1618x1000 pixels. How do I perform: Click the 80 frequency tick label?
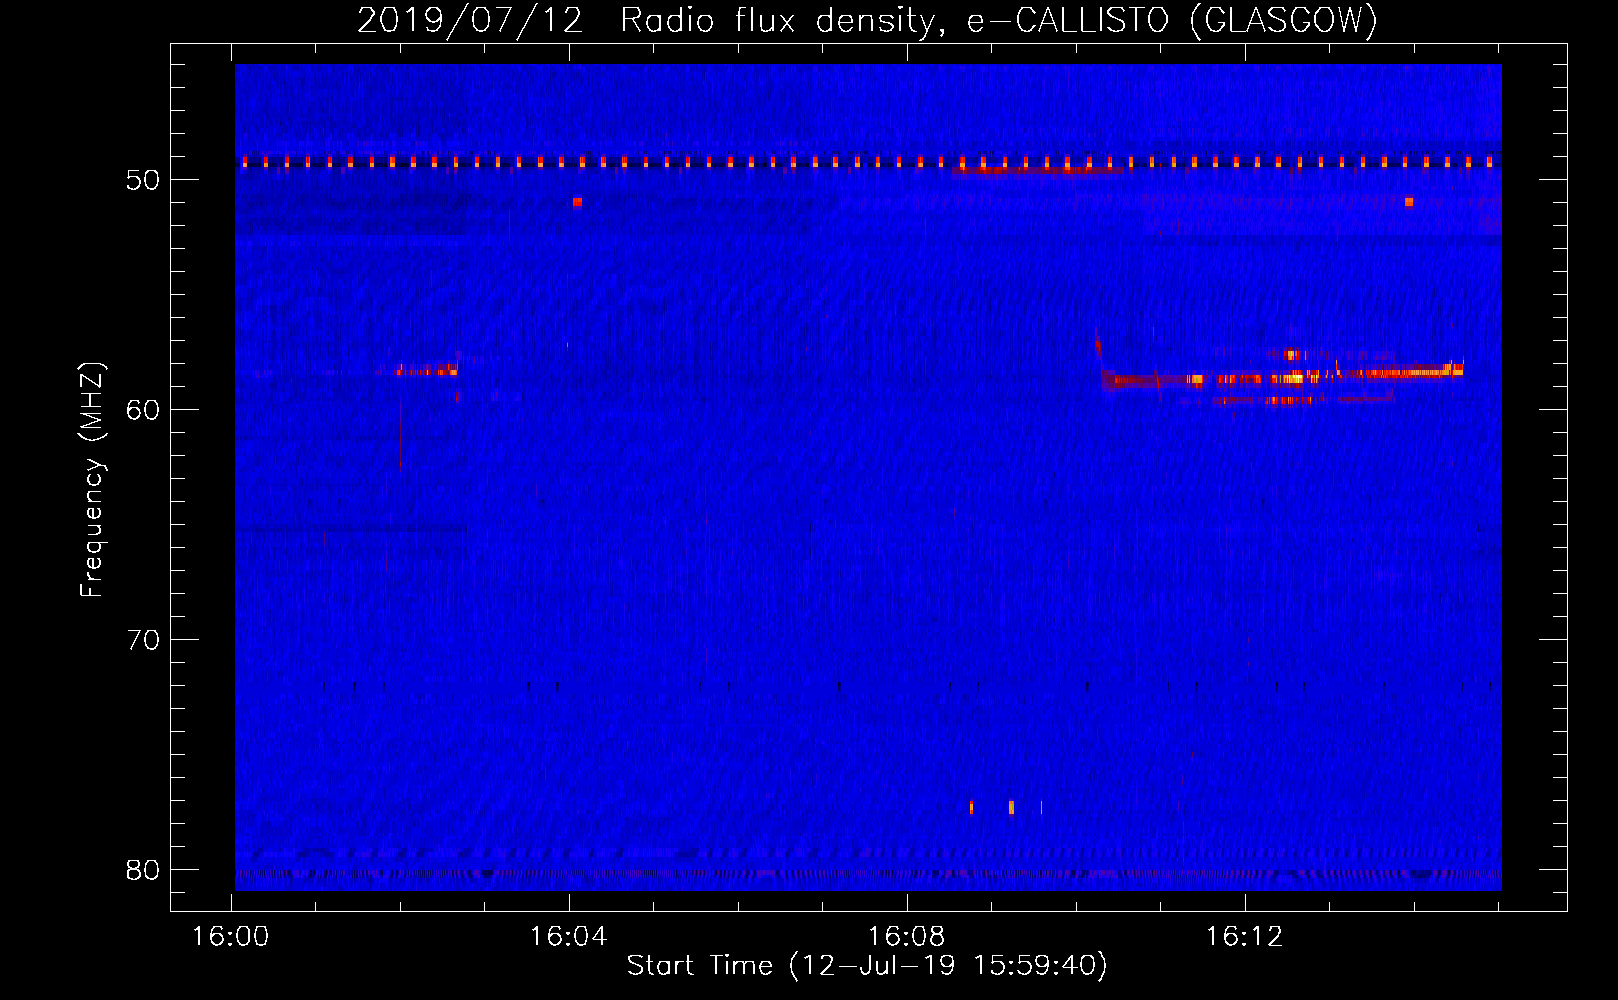(x=143, y=870)
